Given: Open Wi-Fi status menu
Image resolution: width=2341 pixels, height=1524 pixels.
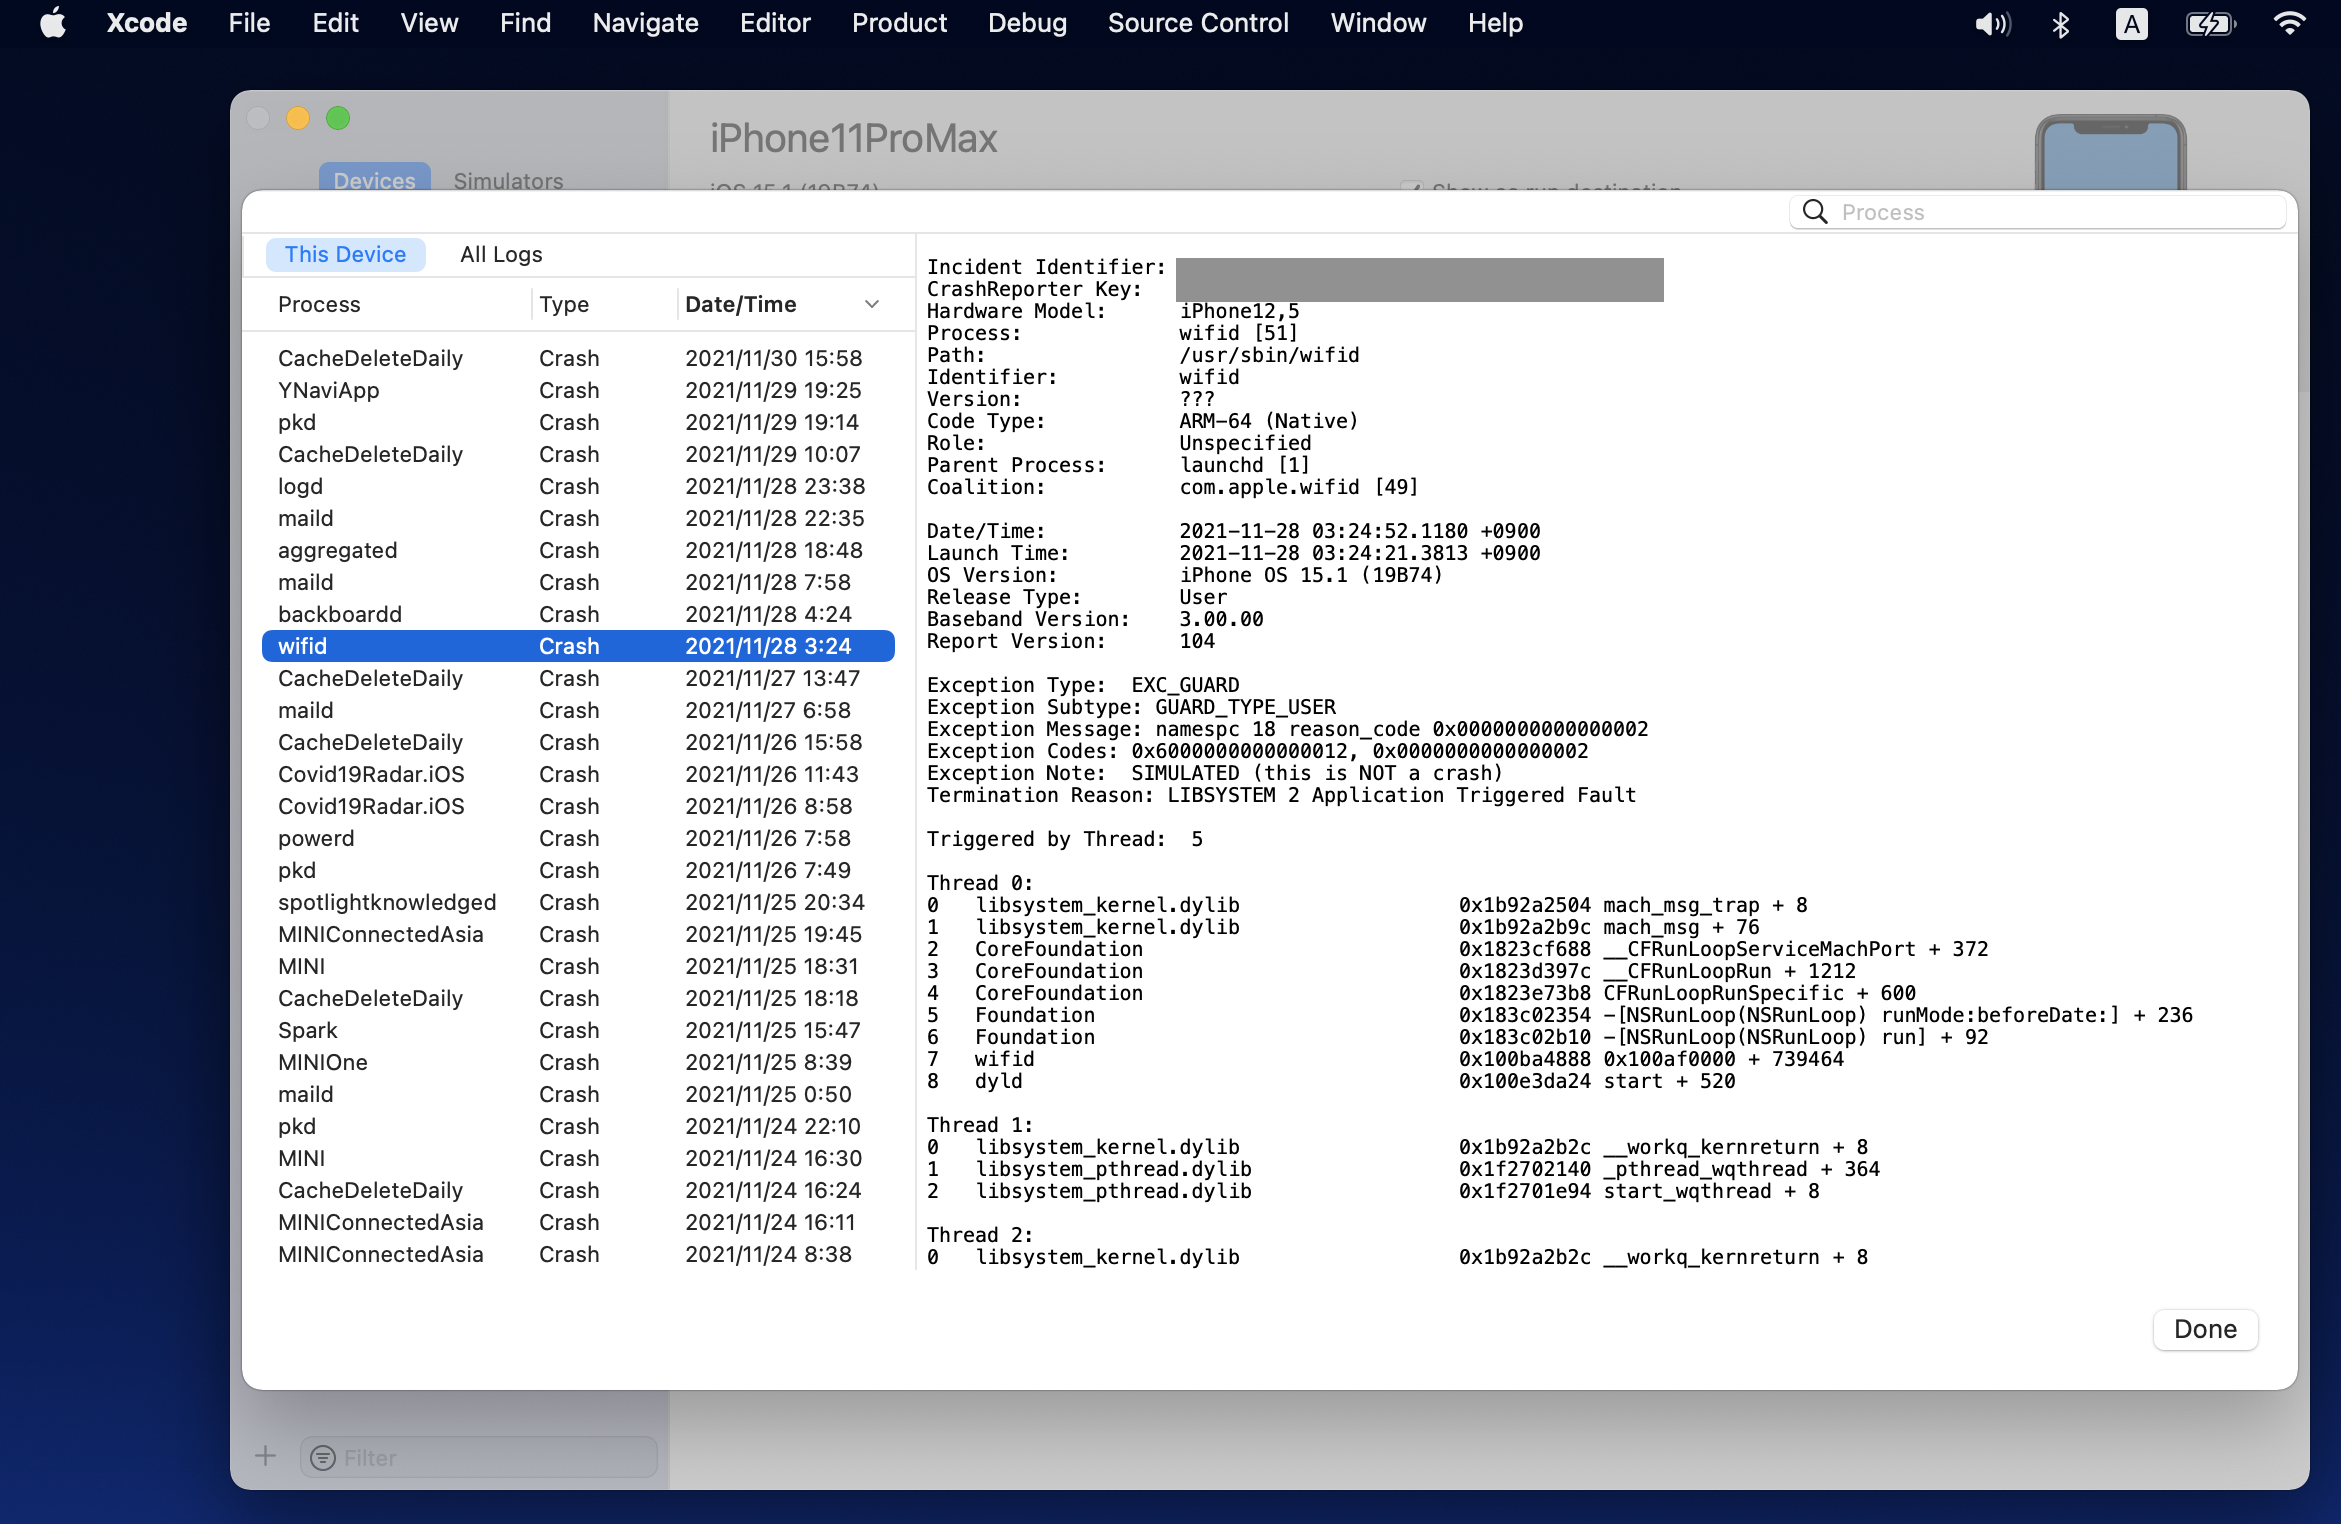Looking at the screenshot, I should click(2290, 24).
